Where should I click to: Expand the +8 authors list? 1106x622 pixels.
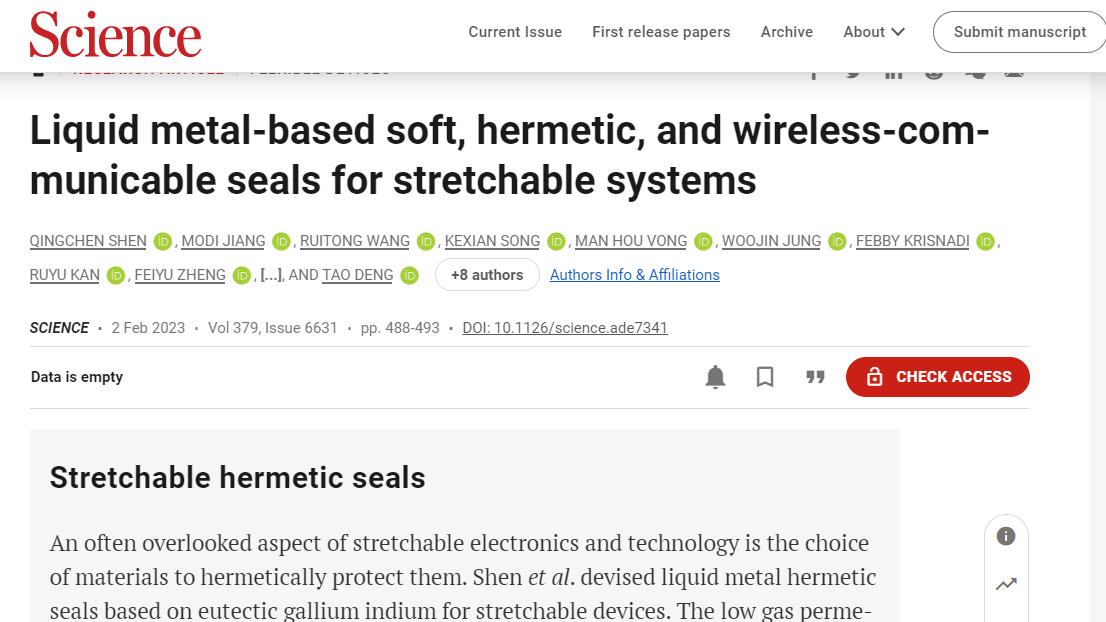487,275
